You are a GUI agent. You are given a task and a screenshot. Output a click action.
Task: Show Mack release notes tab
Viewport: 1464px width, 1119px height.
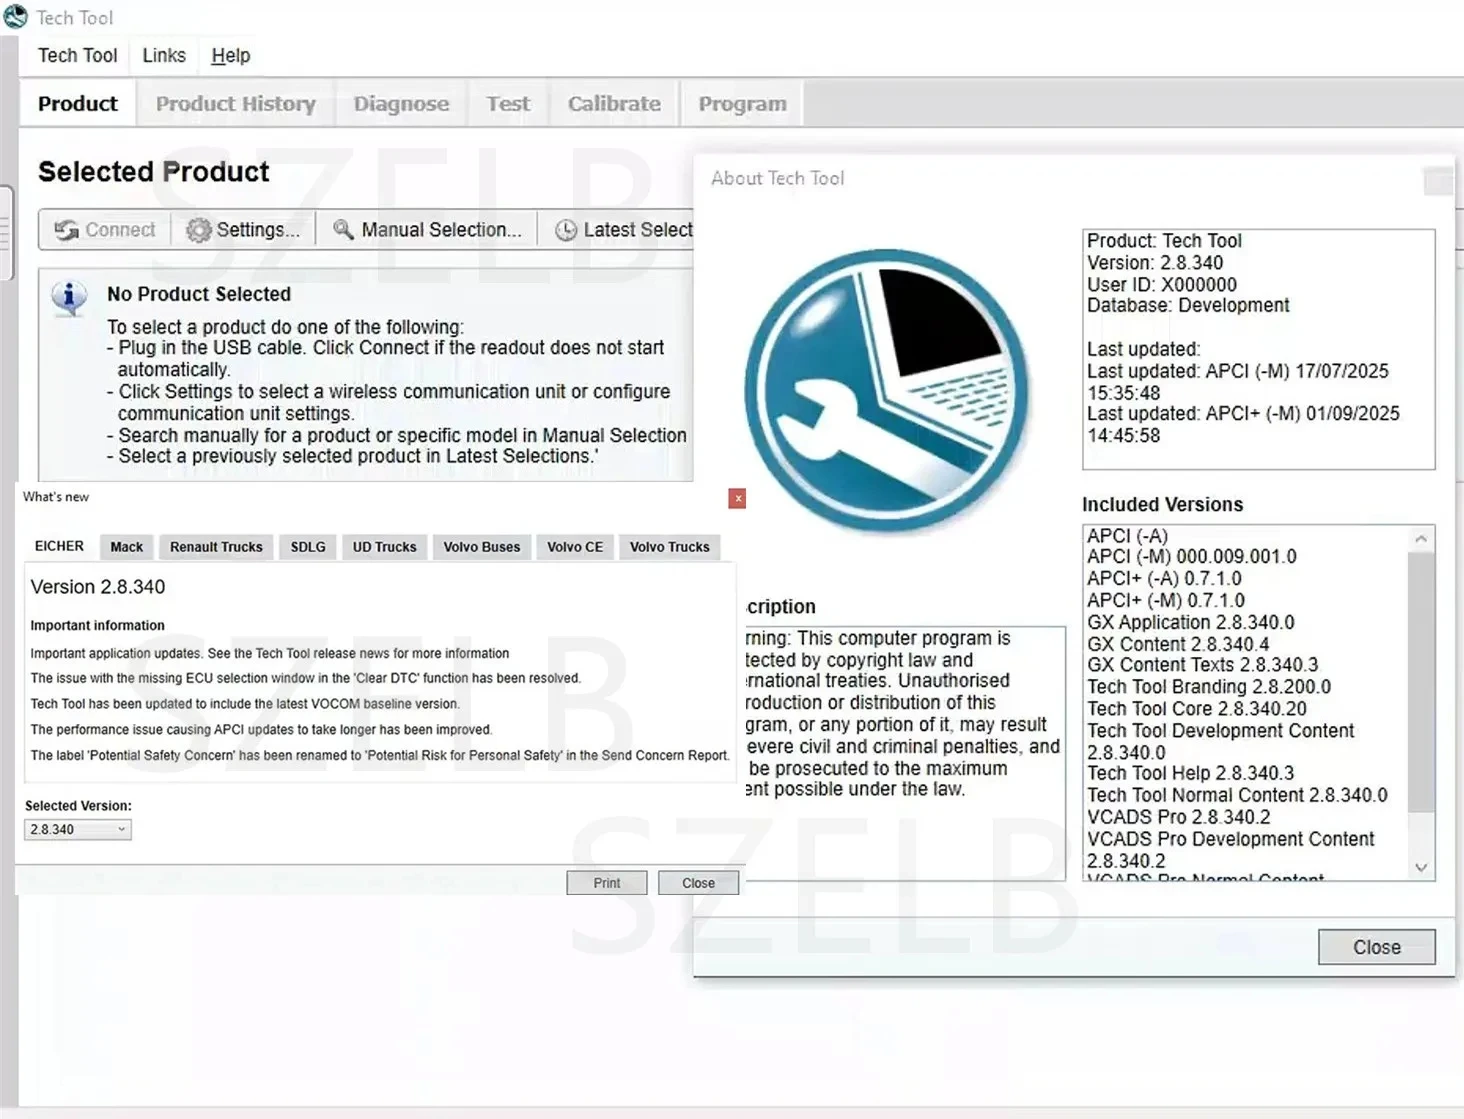(126, 547)
